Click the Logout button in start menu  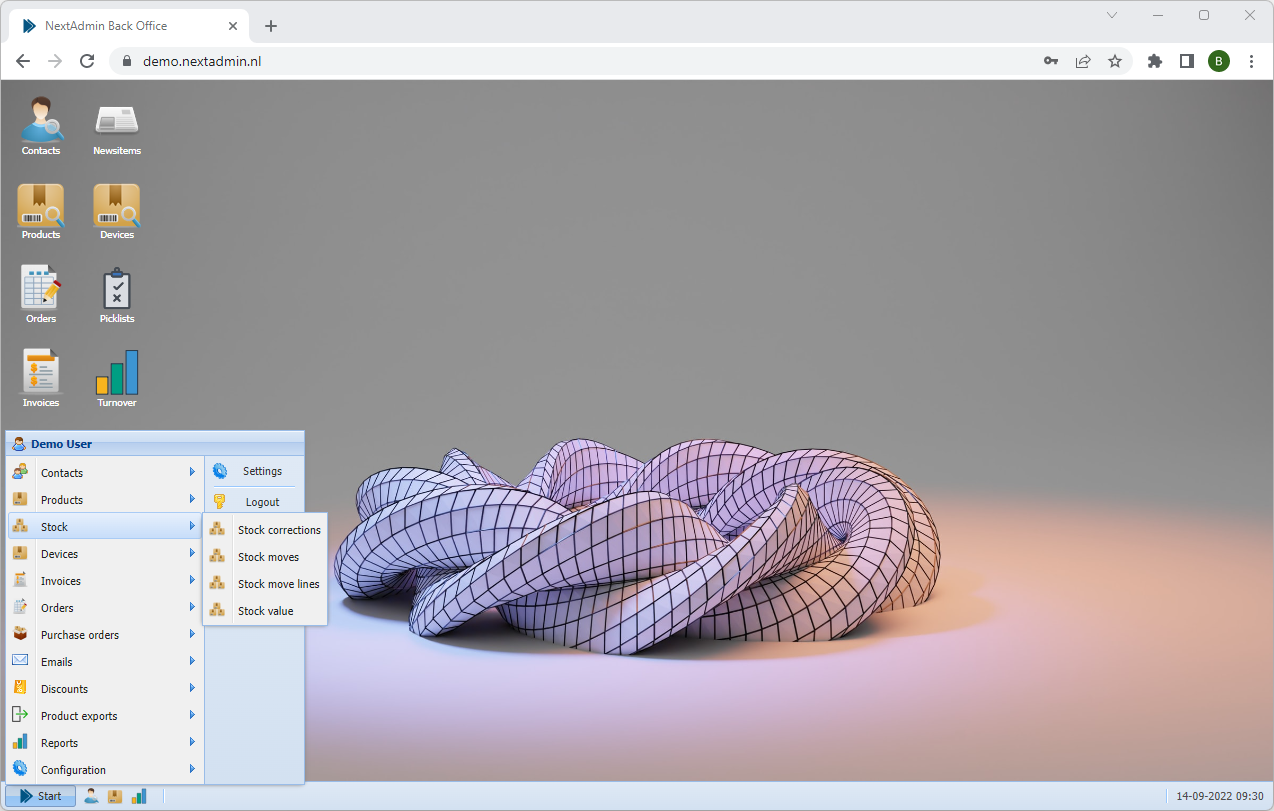[x=254, y=502]
